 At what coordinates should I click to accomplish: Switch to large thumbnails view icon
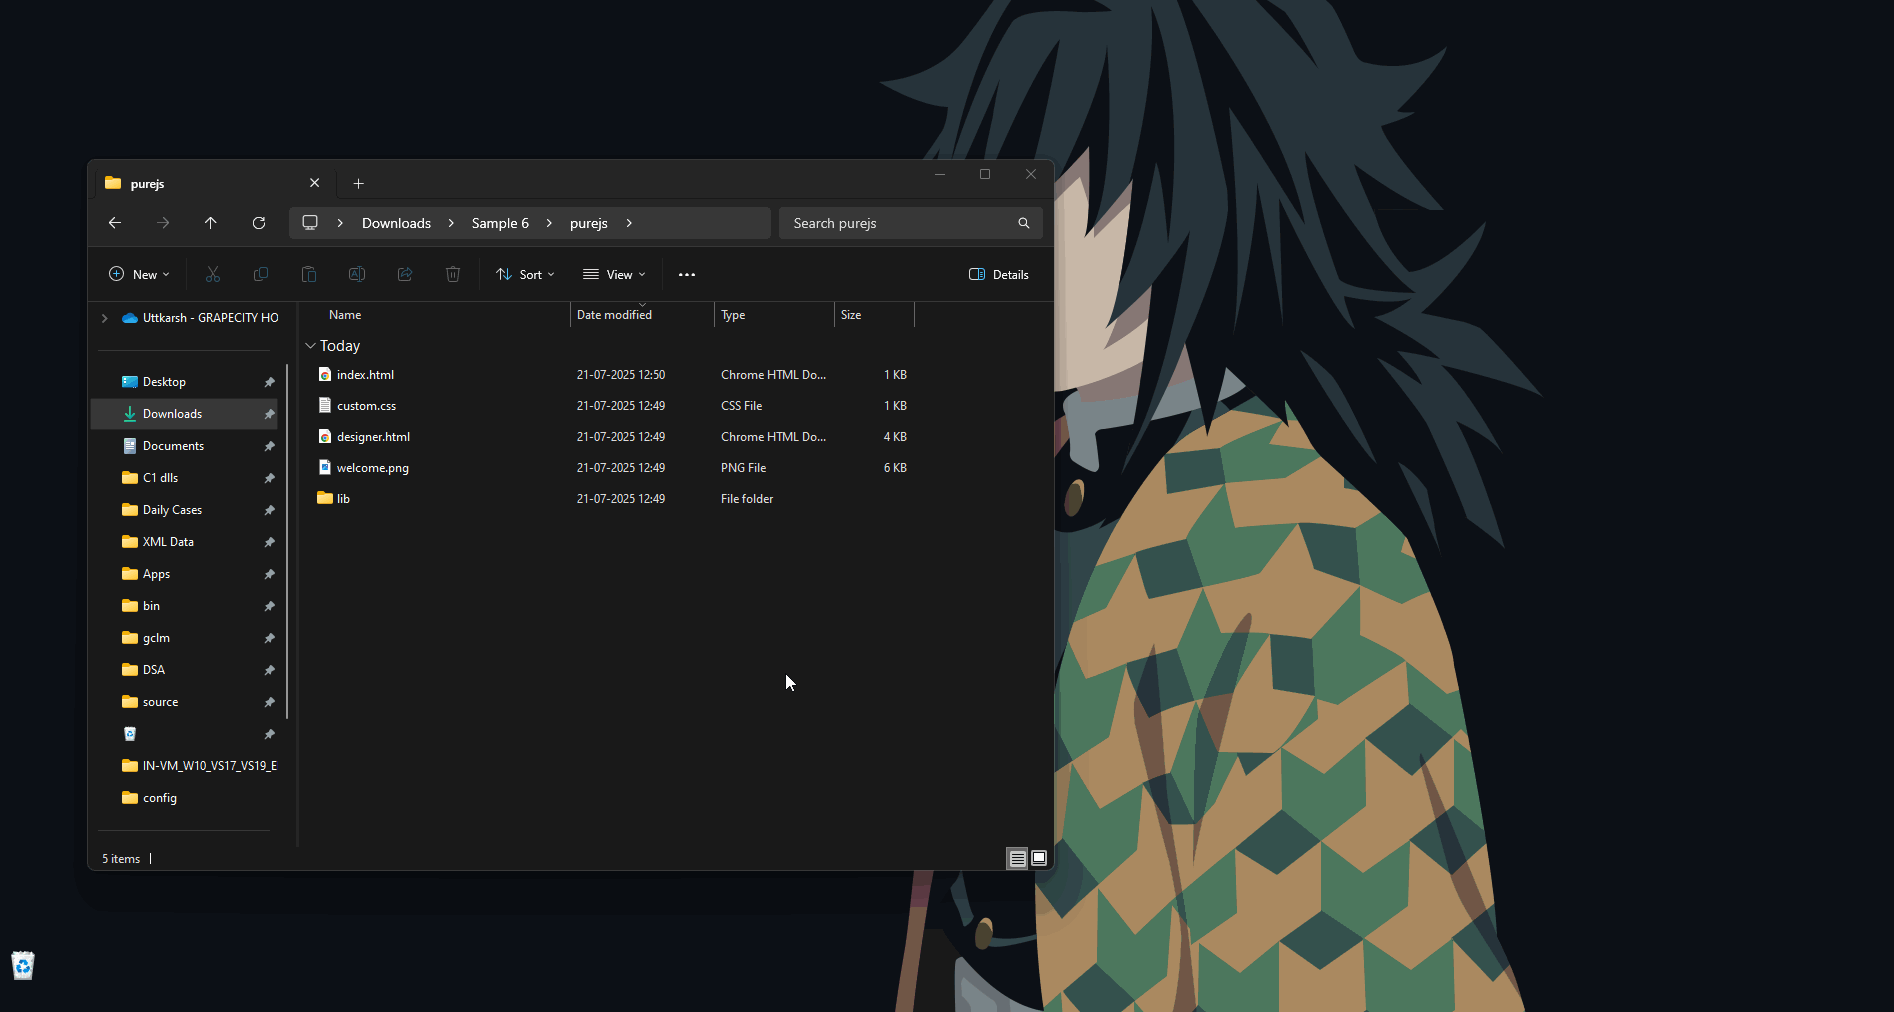click(x=1039, y=858)
